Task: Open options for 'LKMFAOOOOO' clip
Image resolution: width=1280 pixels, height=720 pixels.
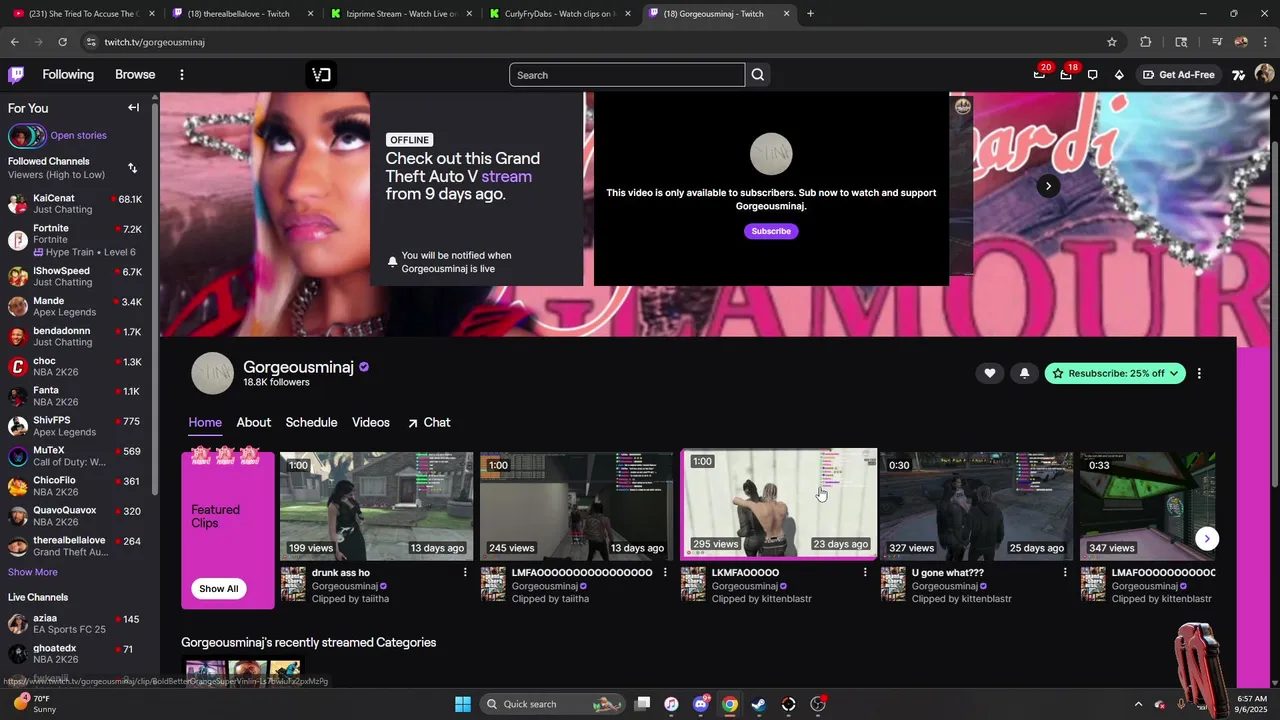Action: pos(865,573)
